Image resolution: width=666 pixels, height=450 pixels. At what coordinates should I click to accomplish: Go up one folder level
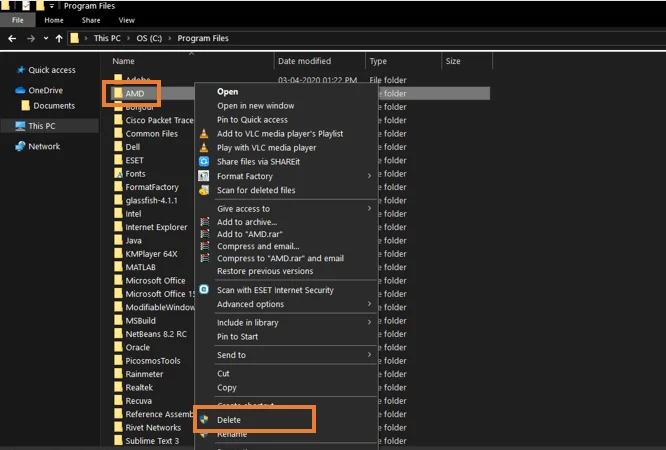(59, 39)
